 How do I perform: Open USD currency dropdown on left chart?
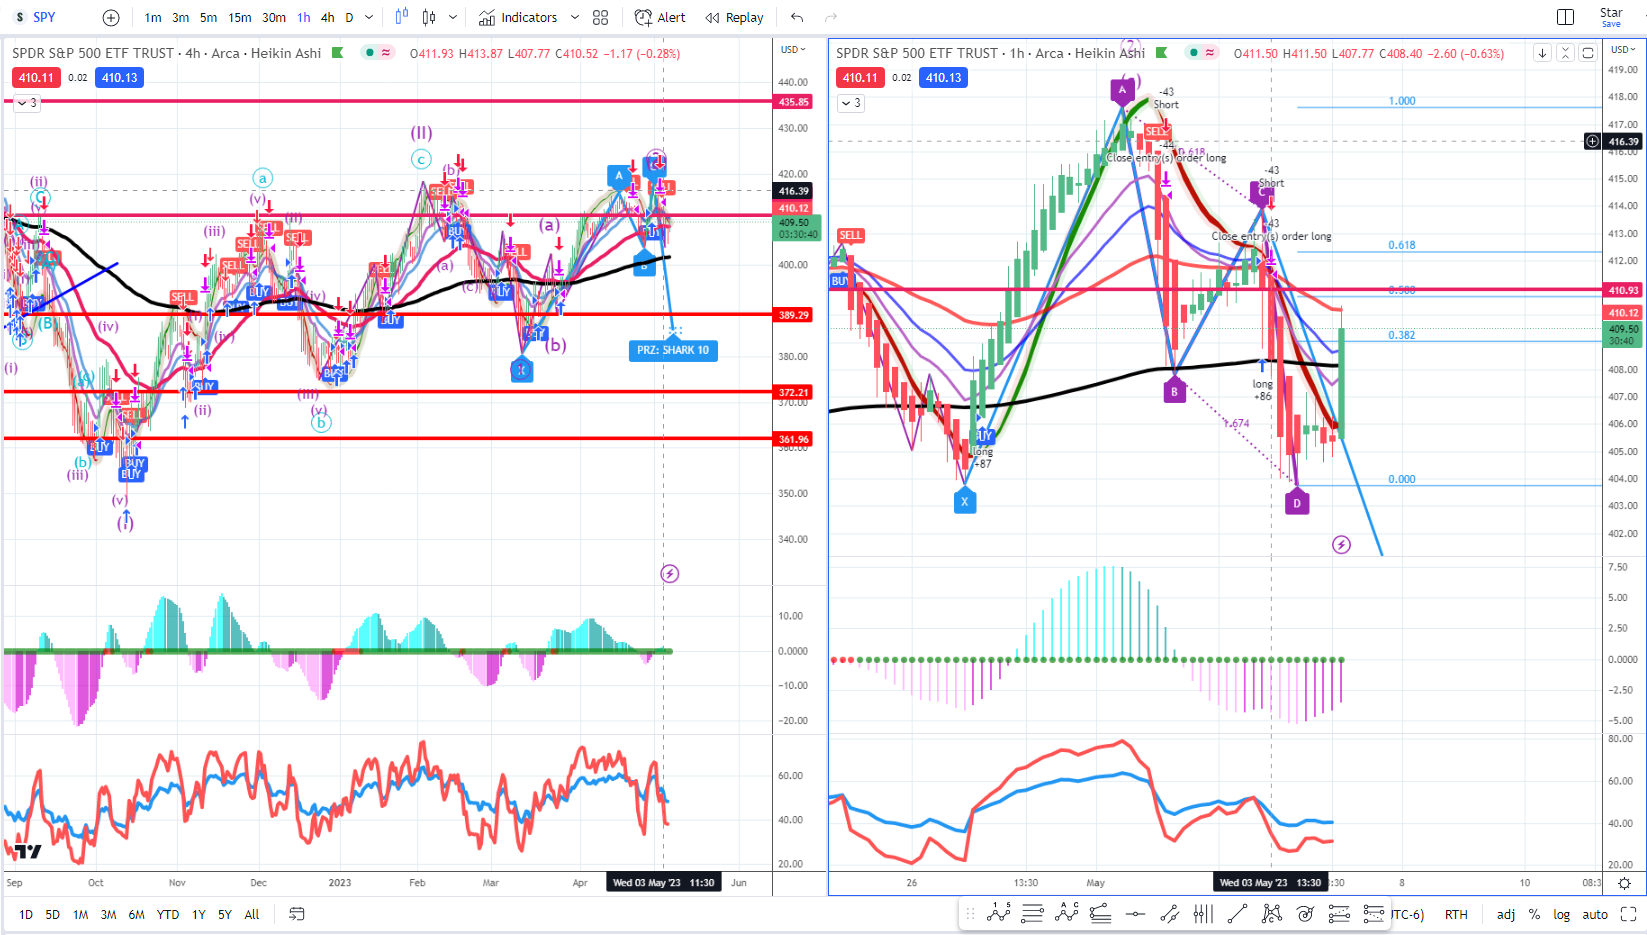pos(793,49)
